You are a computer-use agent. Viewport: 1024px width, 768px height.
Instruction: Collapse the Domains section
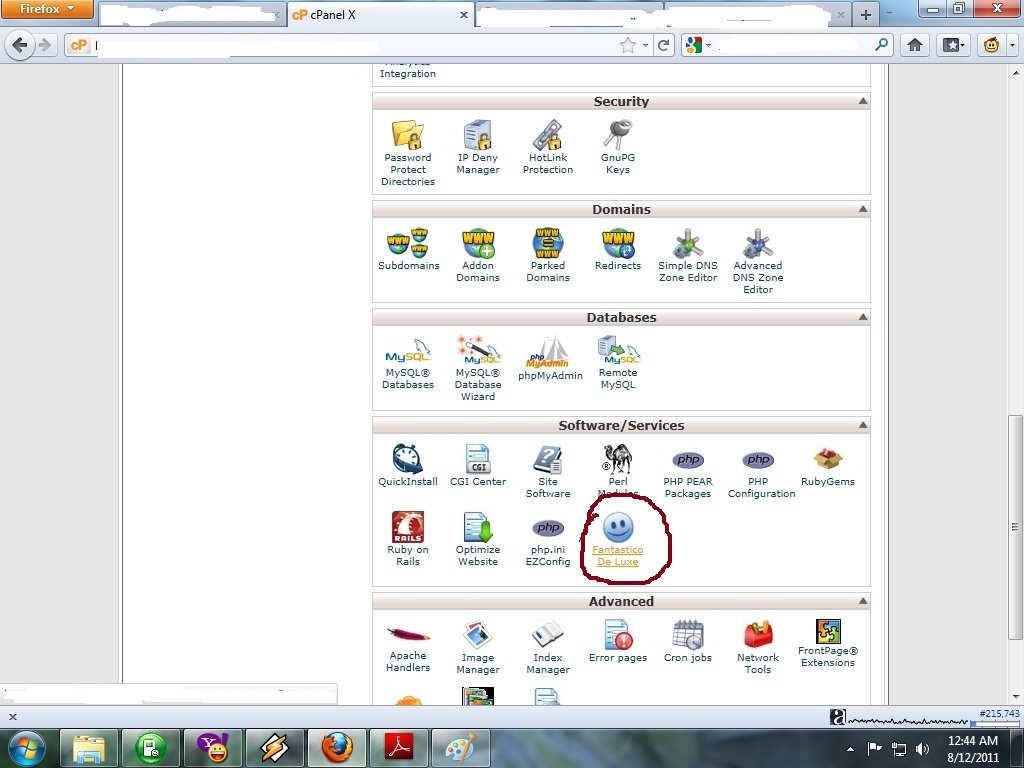(863, 209)
